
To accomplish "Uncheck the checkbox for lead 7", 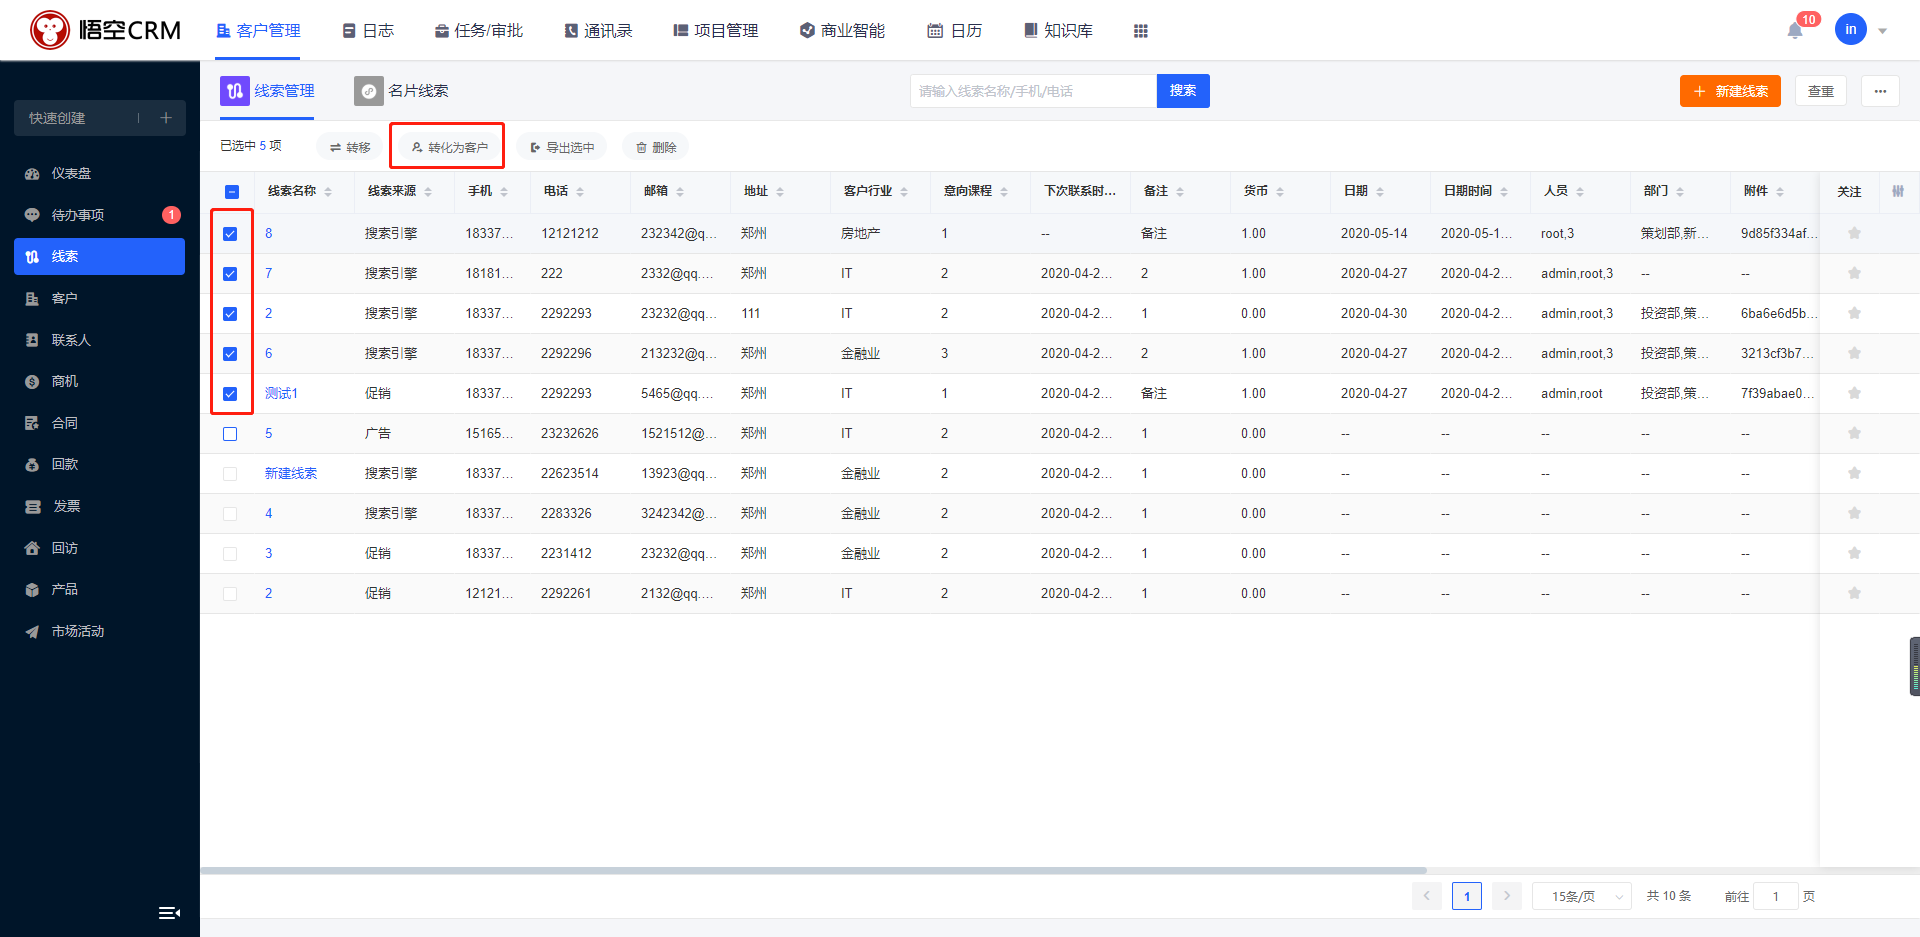I will point(230,273).
